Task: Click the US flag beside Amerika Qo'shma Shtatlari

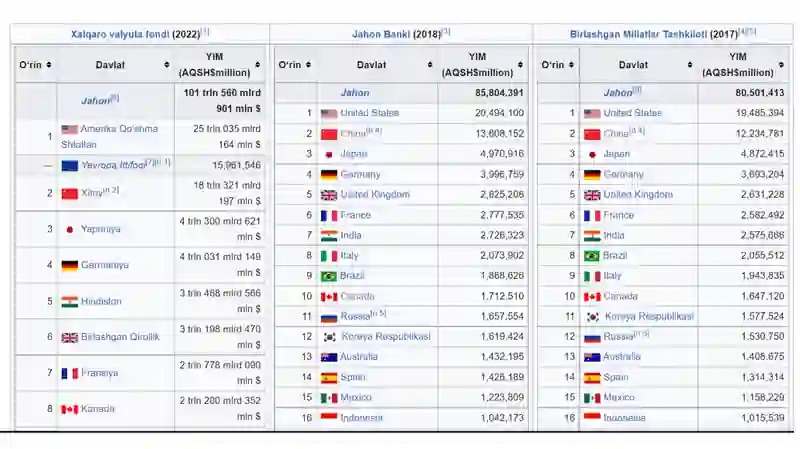Action: click(69, 130)
